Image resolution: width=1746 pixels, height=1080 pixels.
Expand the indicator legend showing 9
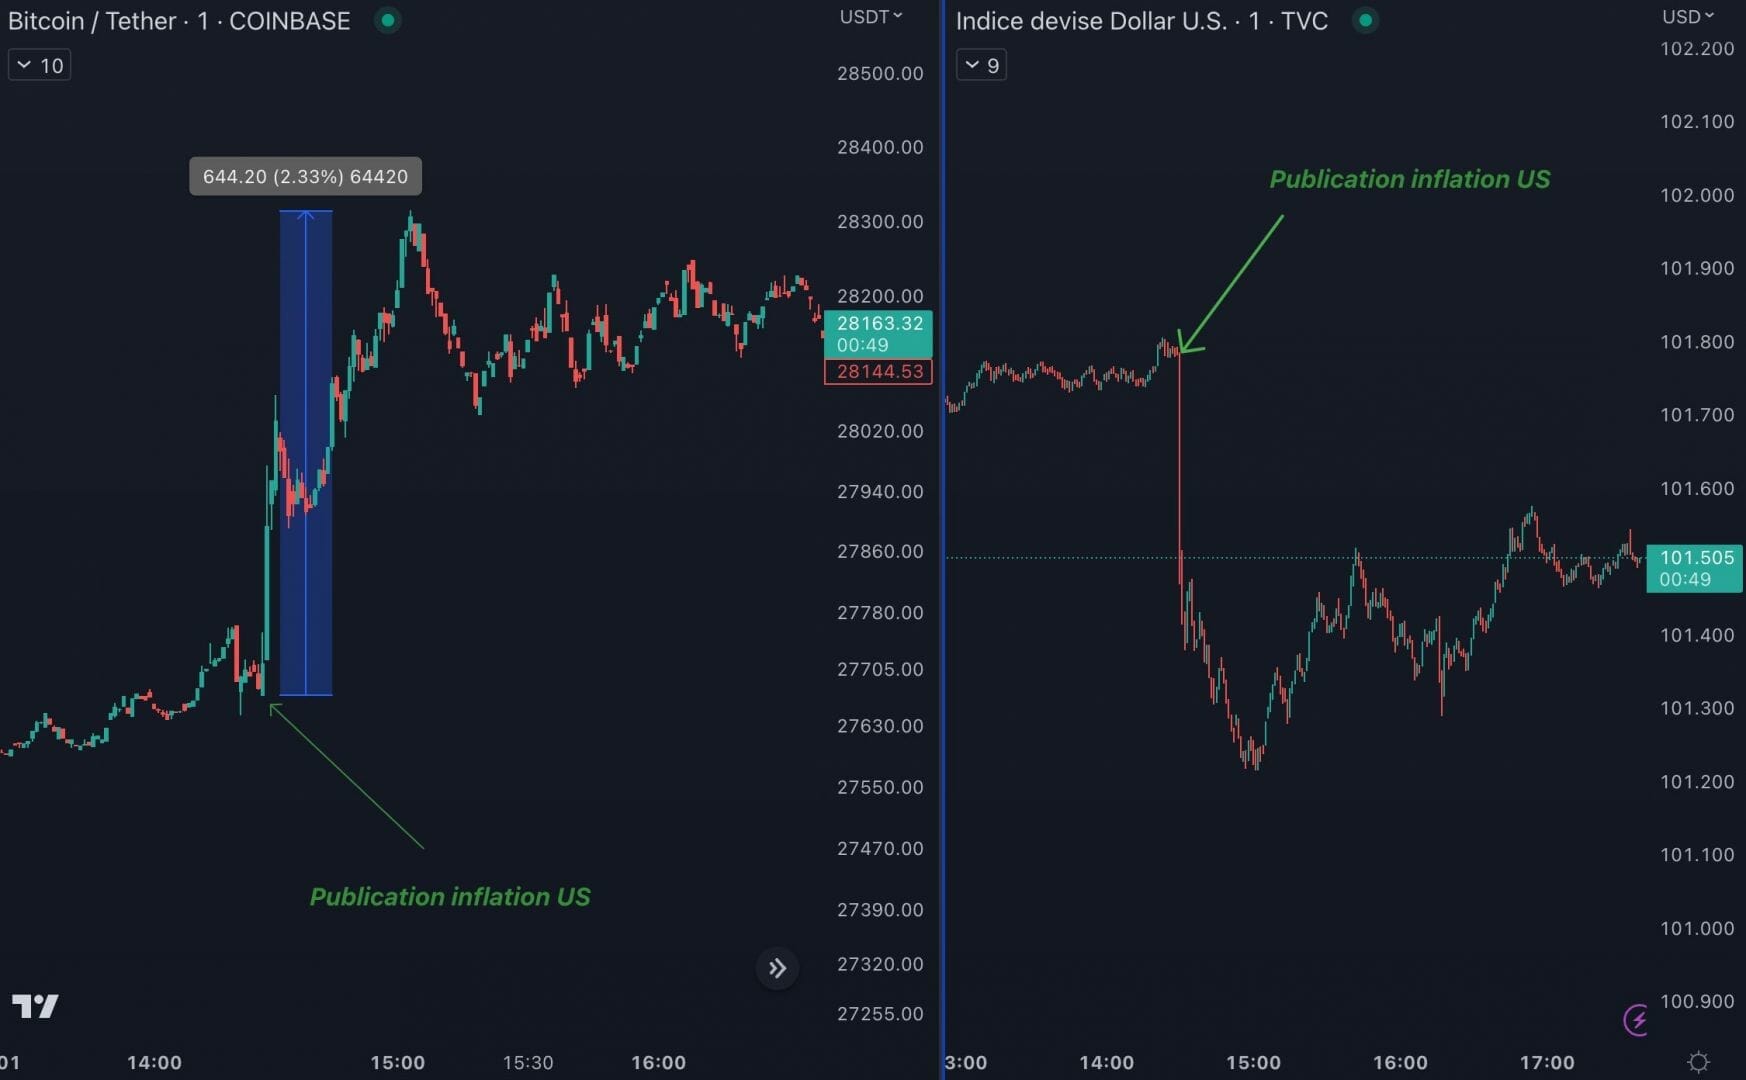981,66
